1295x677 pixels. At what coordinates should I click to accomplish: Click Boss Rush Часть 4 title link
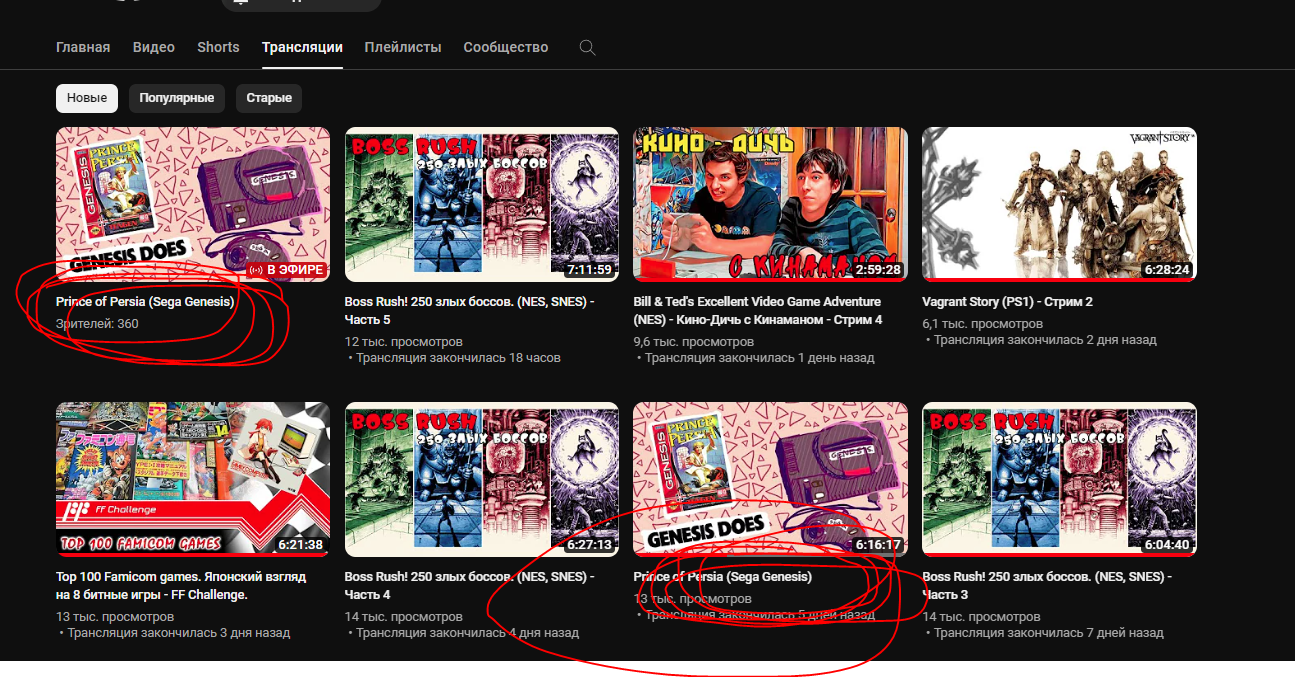point(470,586)
